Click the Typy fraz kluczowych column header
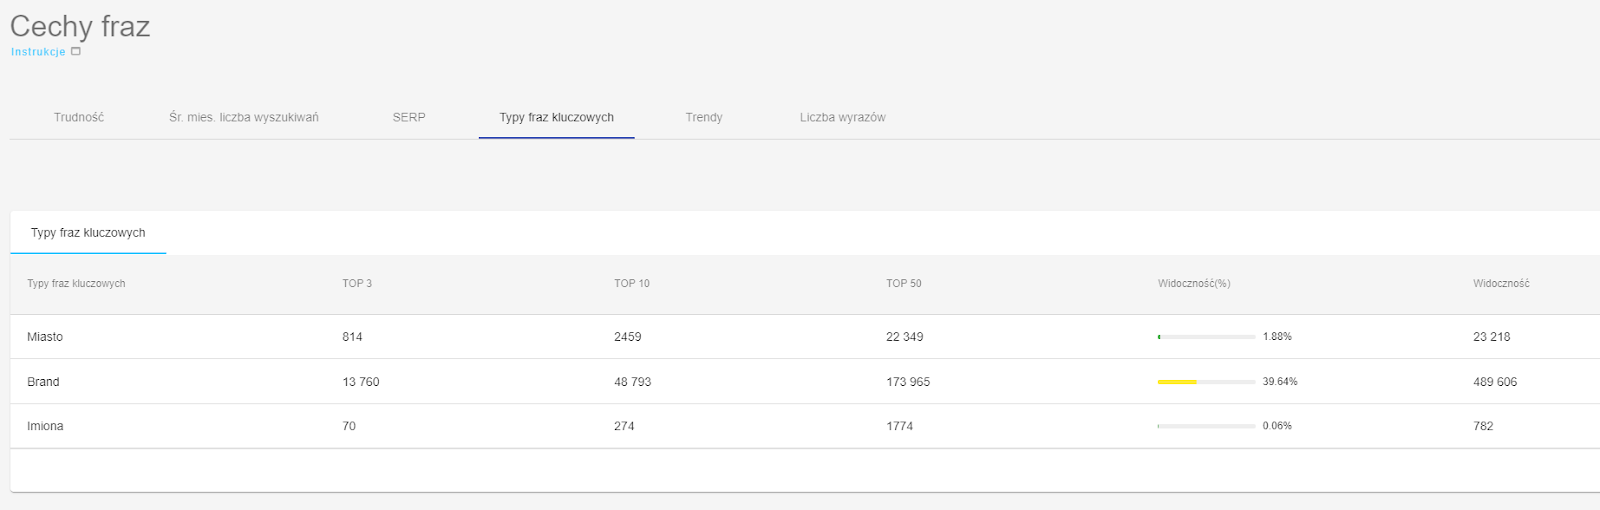This screenshot has height=510, width=1600. point(76,284)
